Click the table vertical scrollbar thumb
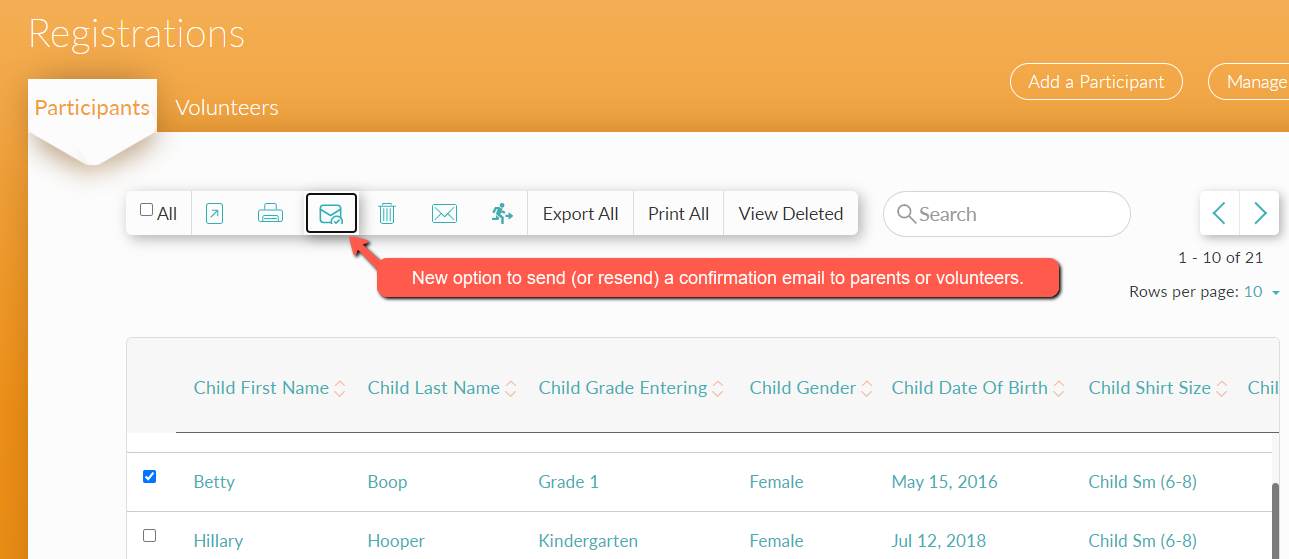The image size is (1289, 559). [x=1275, y=520]
